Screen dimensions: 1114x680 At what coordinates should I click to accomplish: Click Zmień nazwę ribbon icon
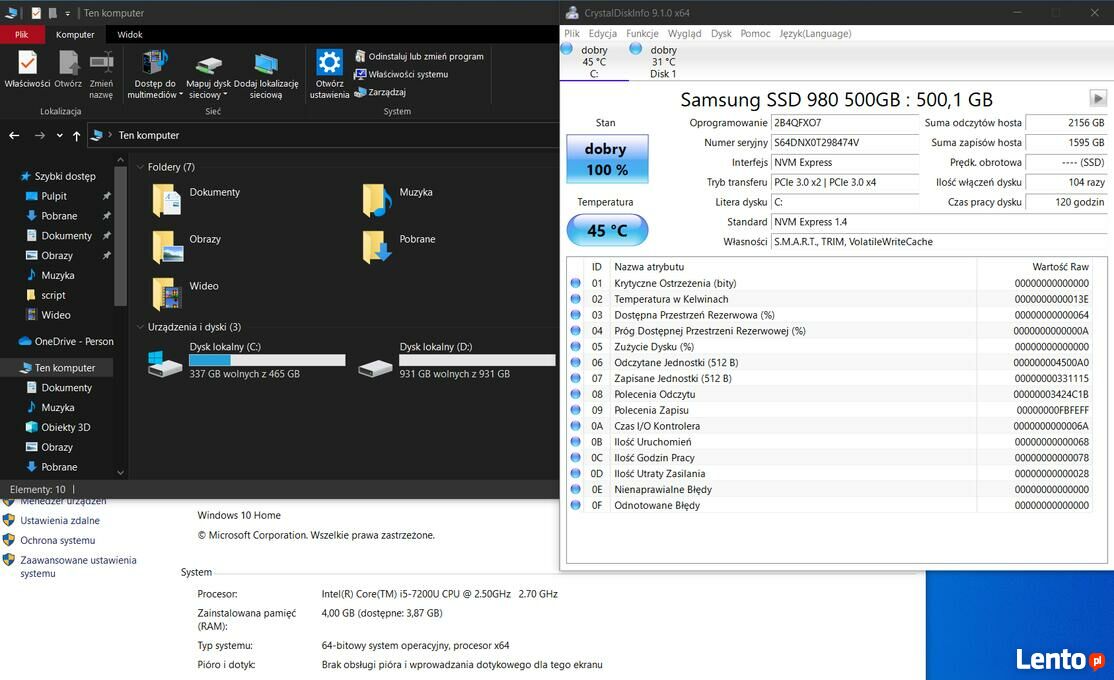[102, 63]
